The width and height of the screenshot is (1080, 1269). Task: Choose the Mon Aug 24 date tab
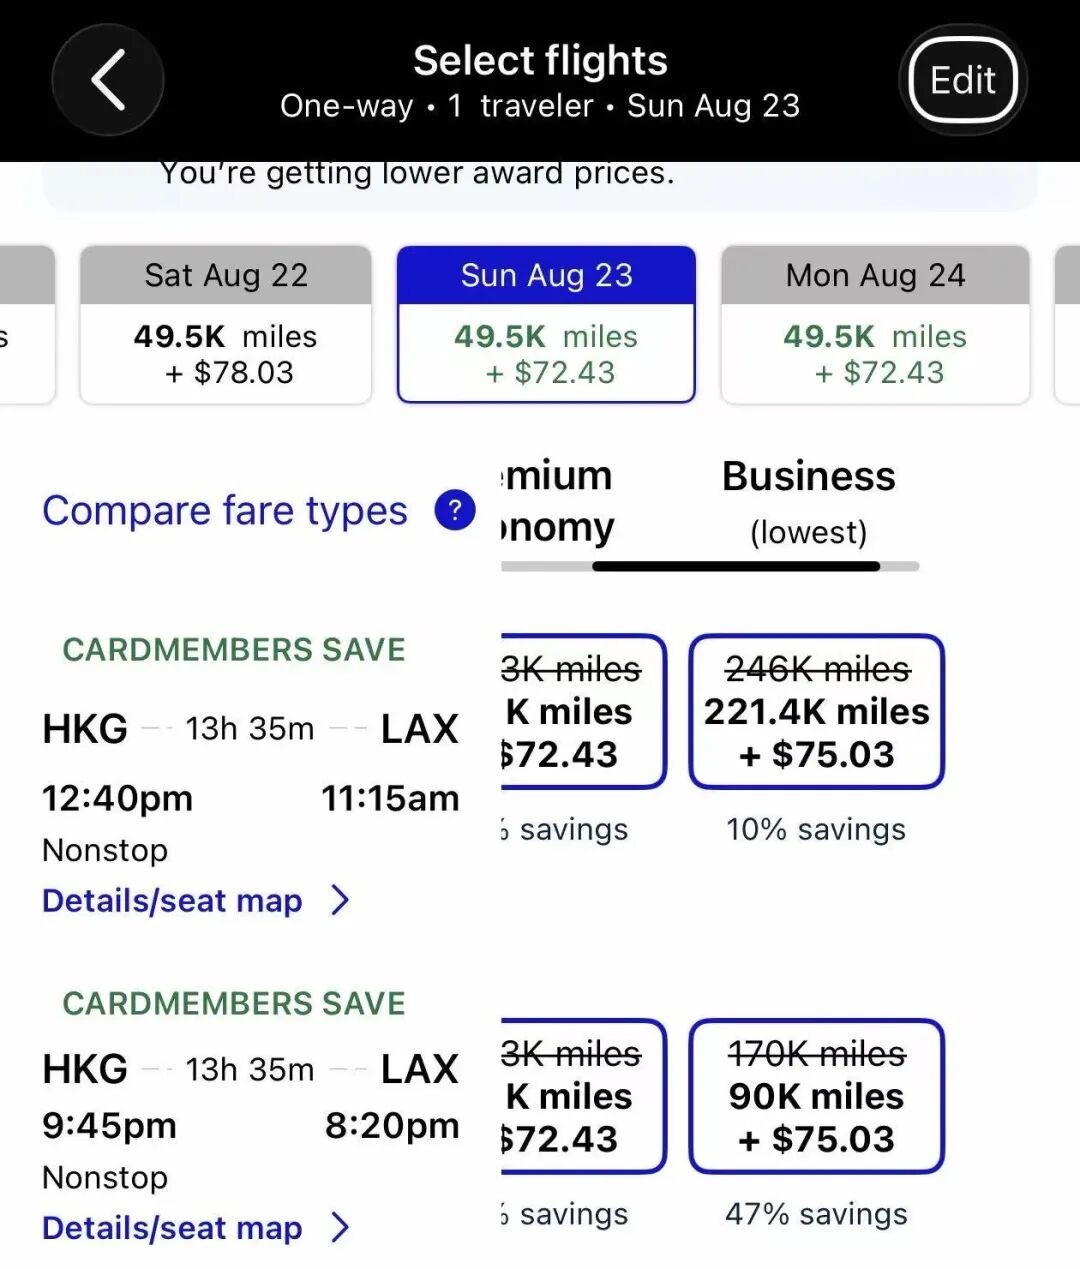tap(875, 324)
